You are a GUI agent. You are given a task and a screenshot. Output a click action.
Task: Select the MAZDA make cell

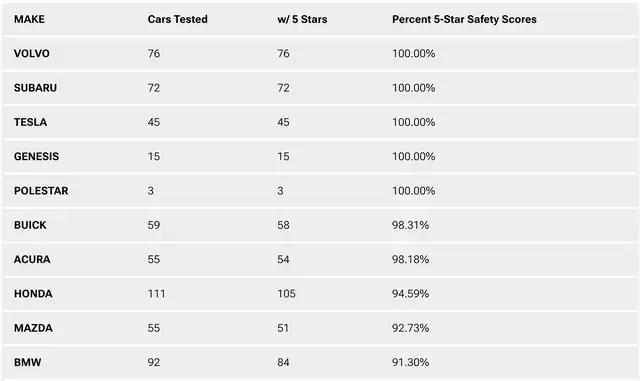(x=33, y=328)
